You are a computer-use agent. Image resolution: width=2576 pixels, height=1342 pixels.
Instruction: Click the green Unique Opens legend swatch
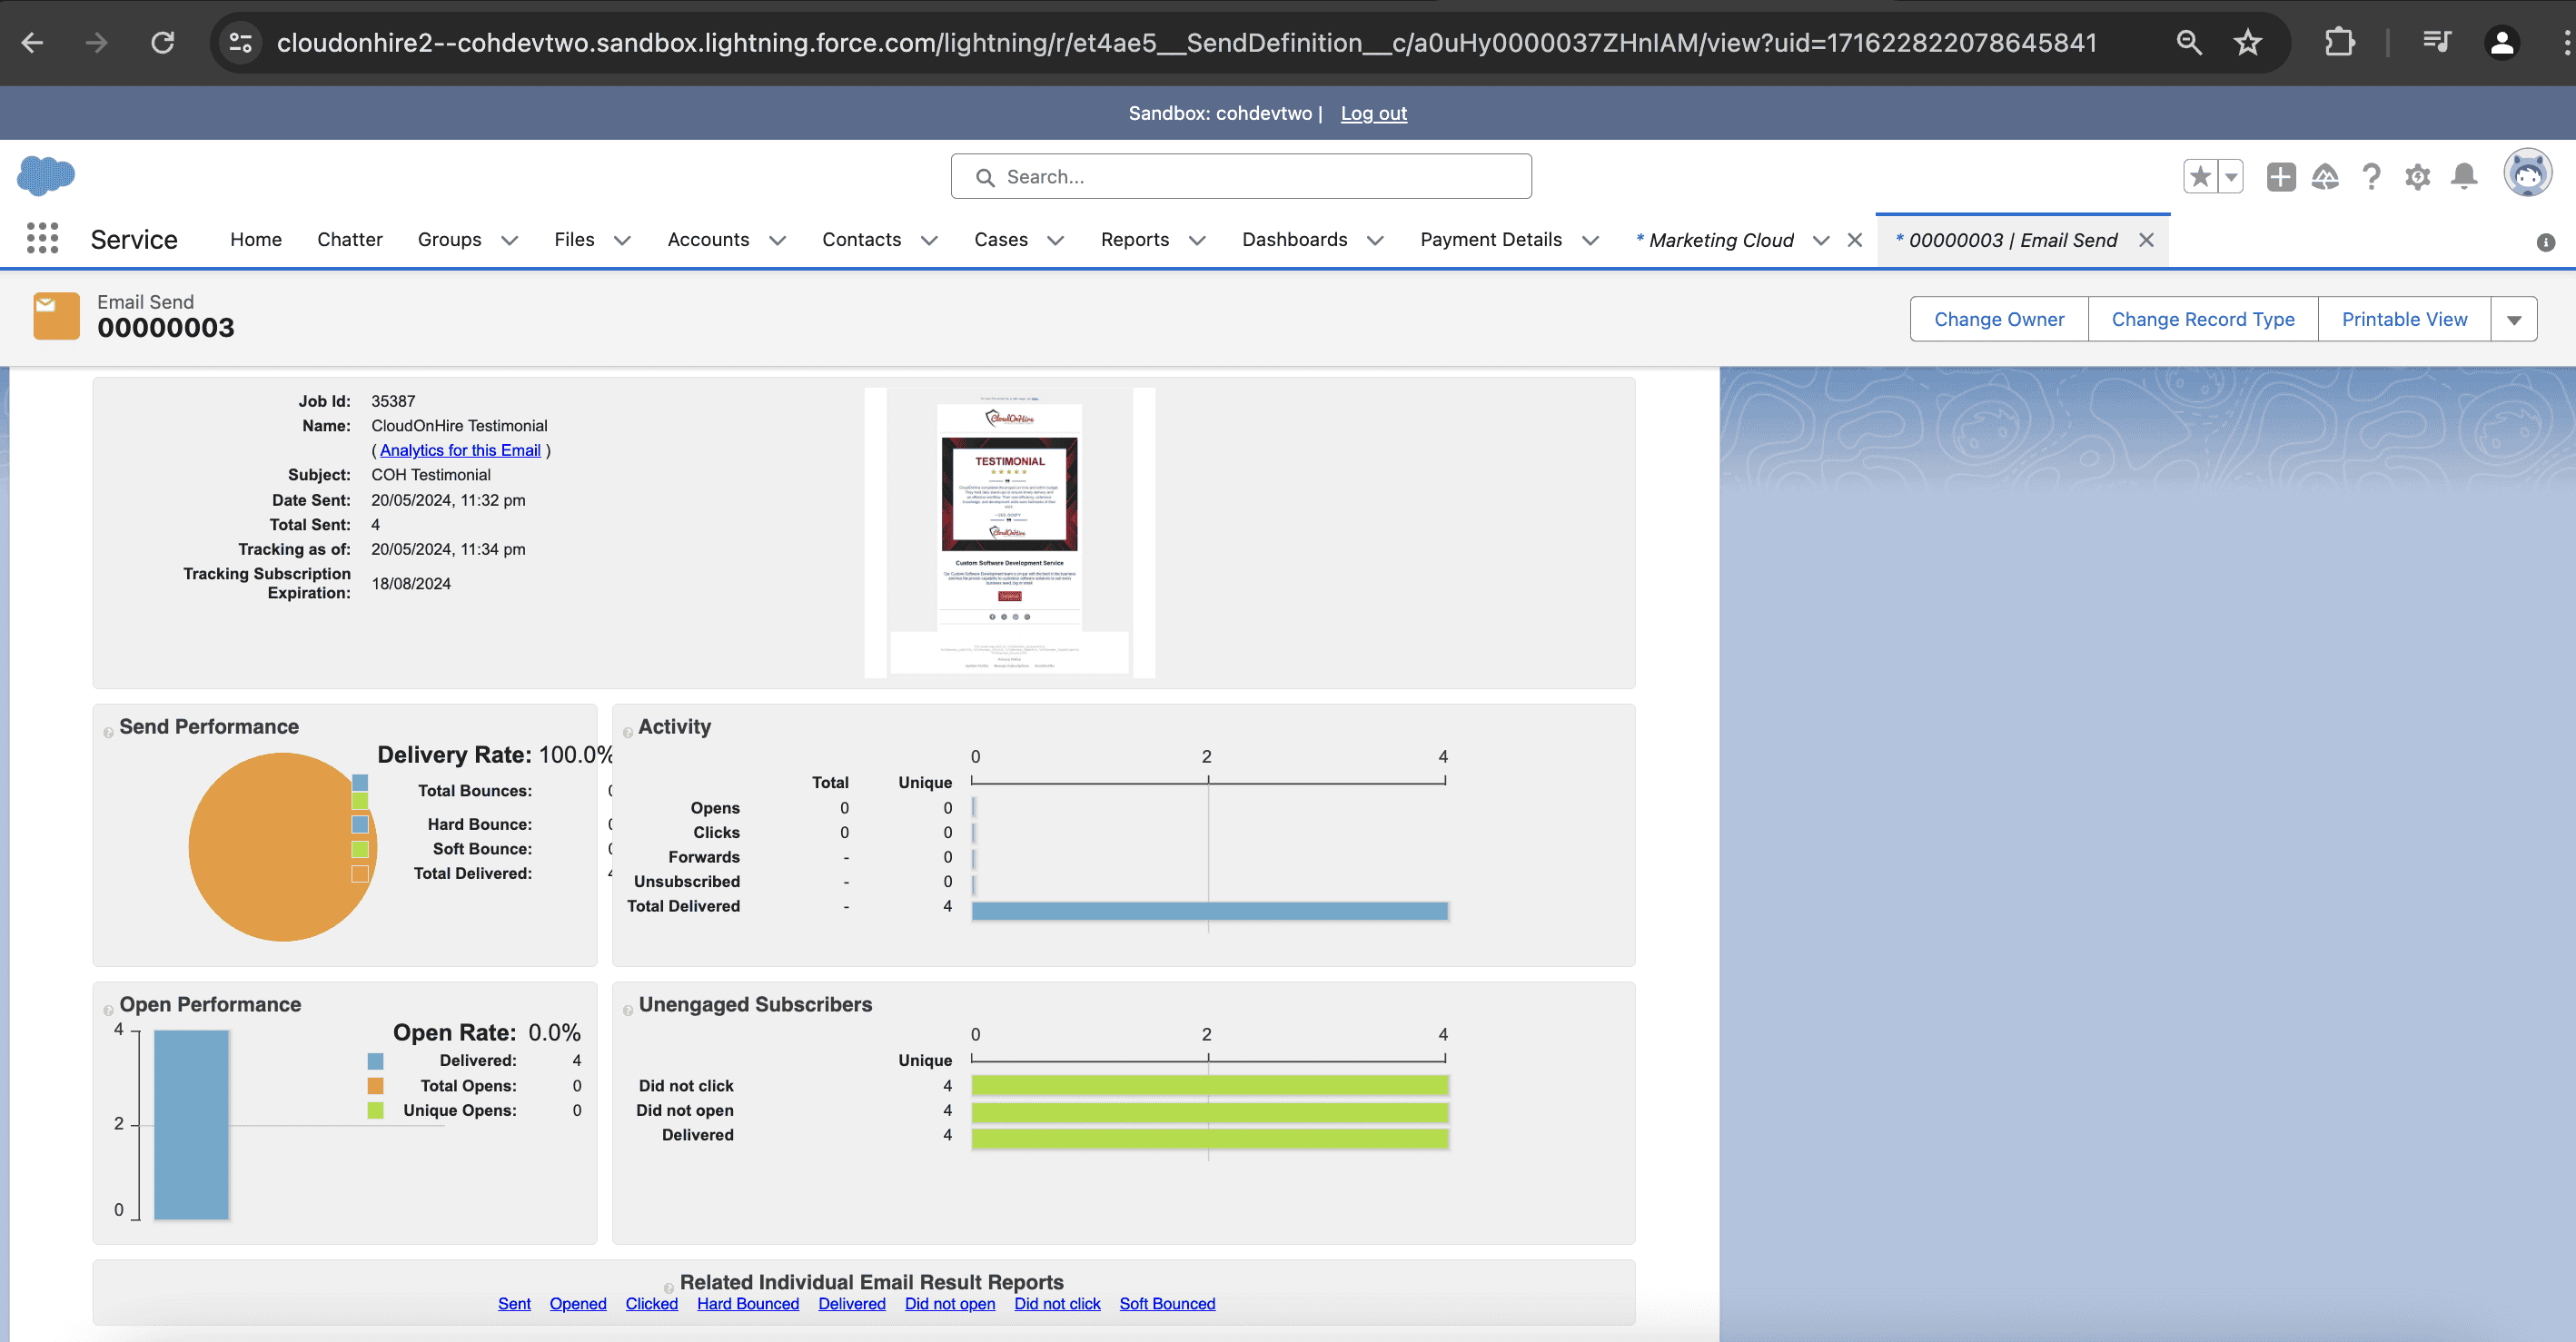click(x=375, y=1110)
